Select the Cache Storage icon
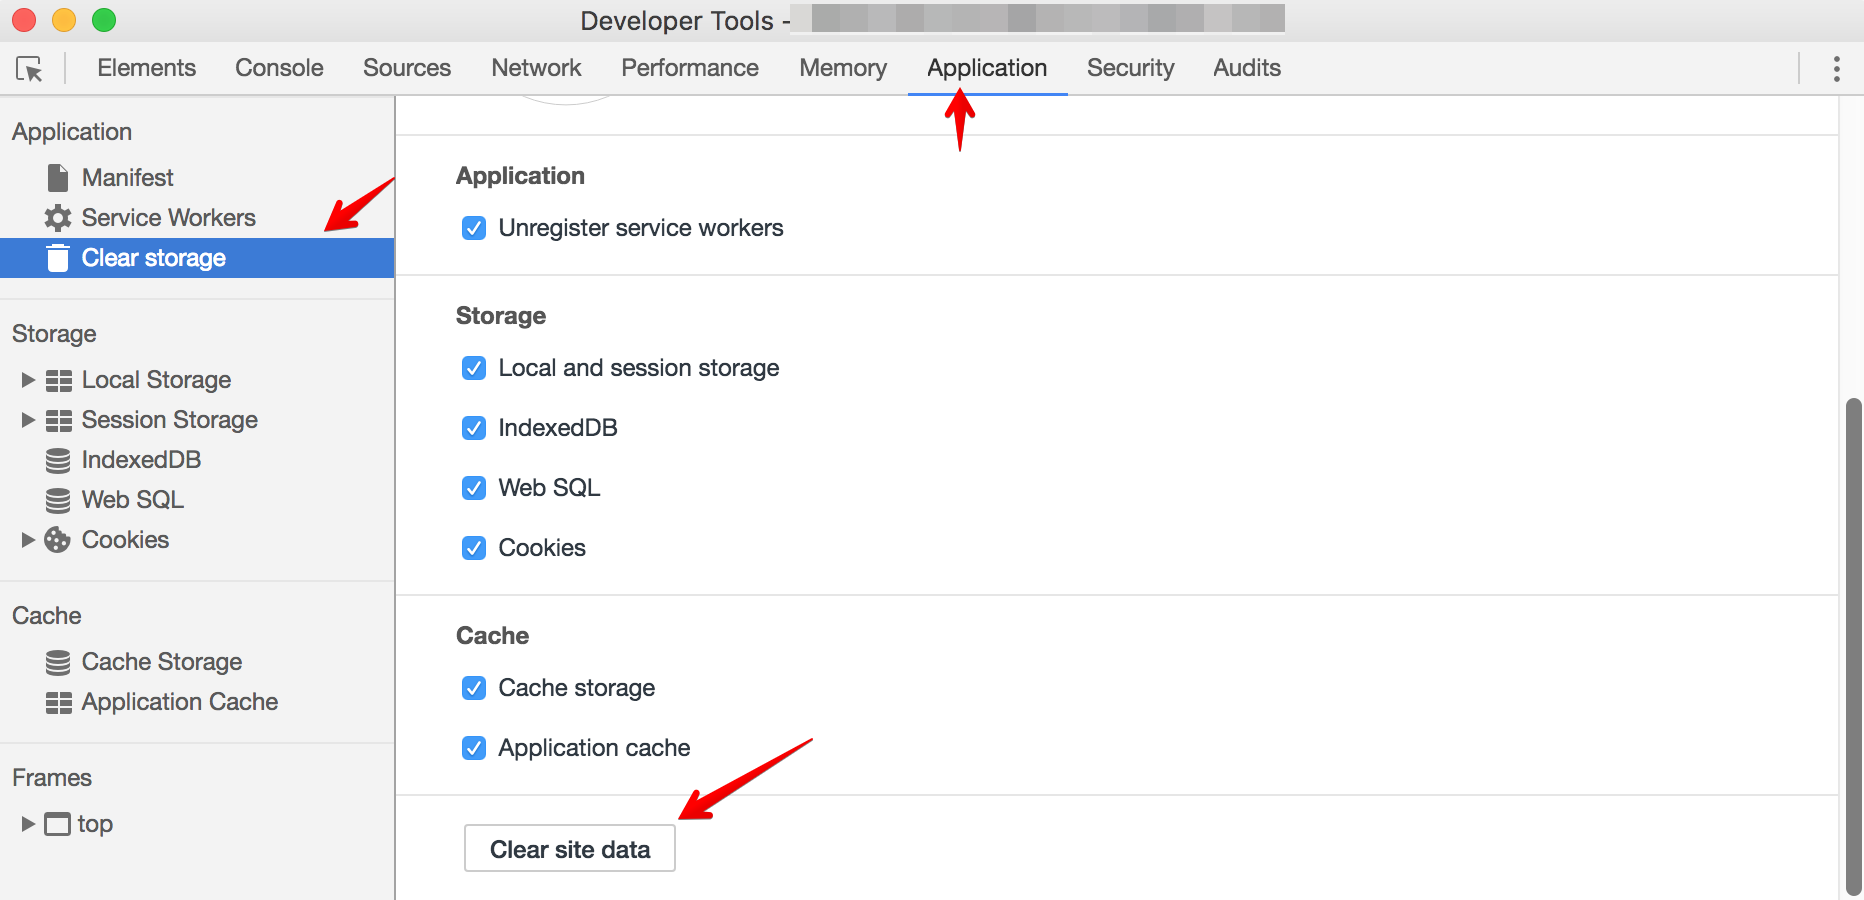 pyautogui.click(x=57, y=661)
